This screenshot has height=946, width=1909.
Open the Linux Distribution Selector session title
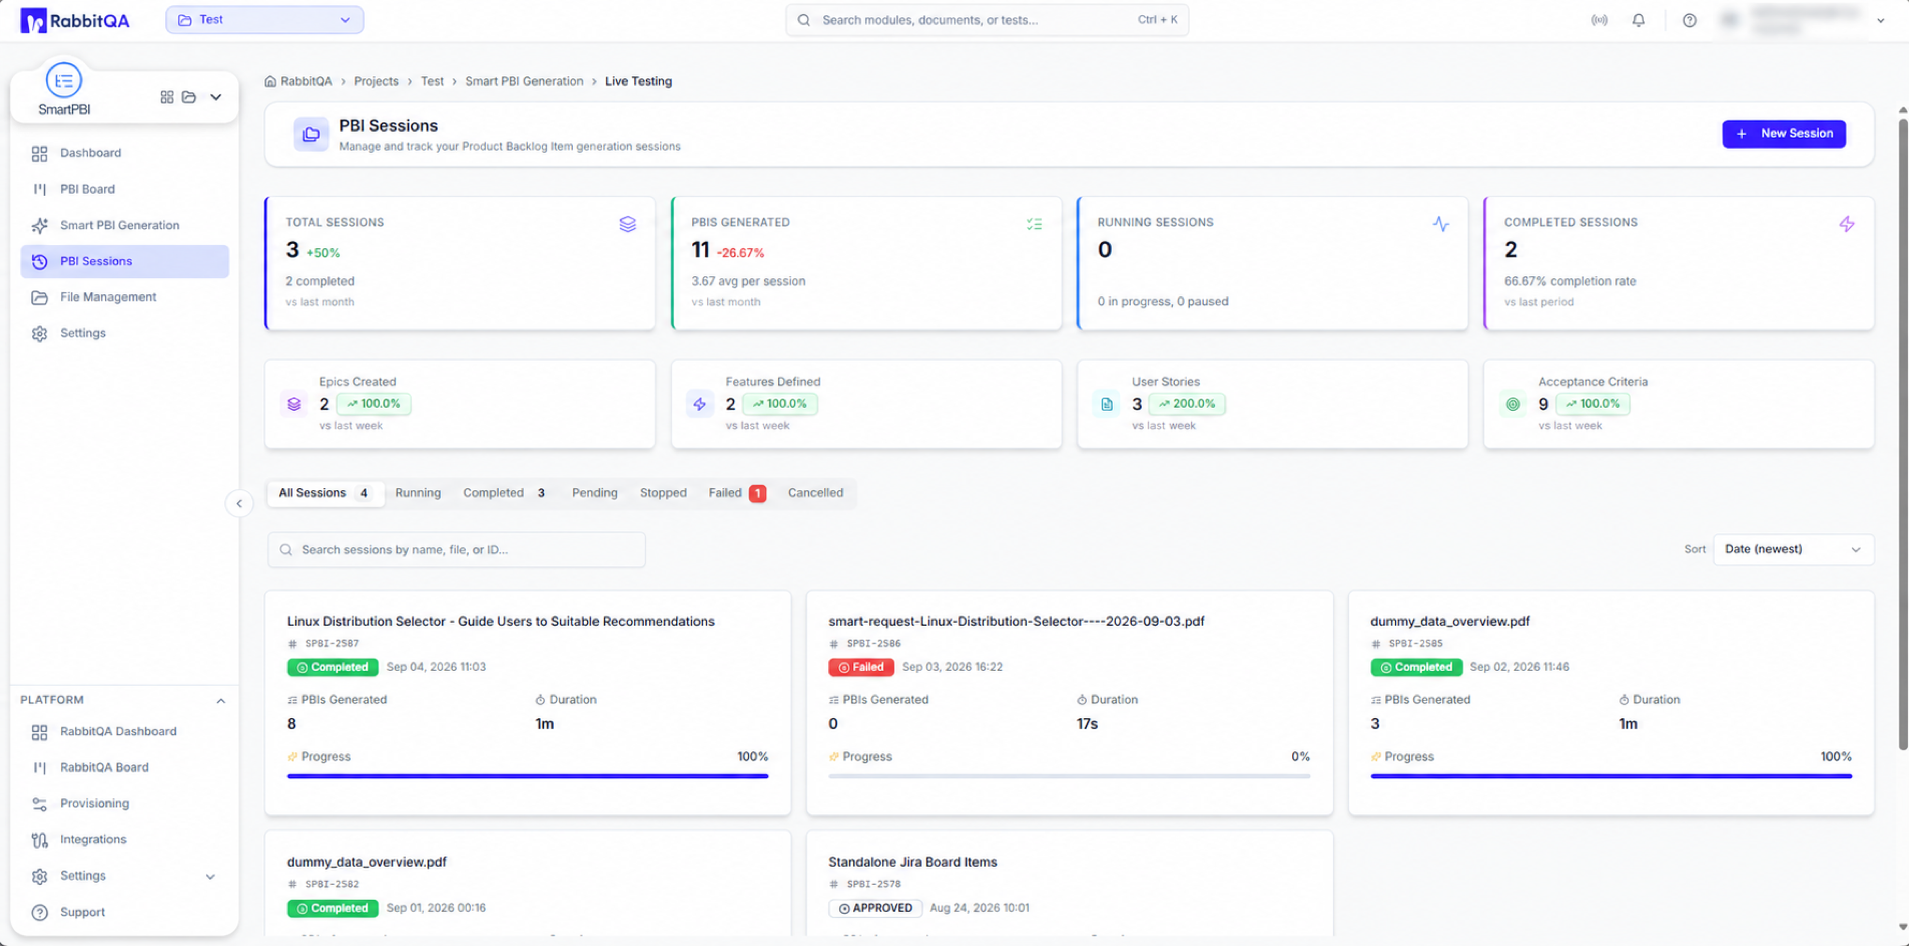[x=501, y=621]
